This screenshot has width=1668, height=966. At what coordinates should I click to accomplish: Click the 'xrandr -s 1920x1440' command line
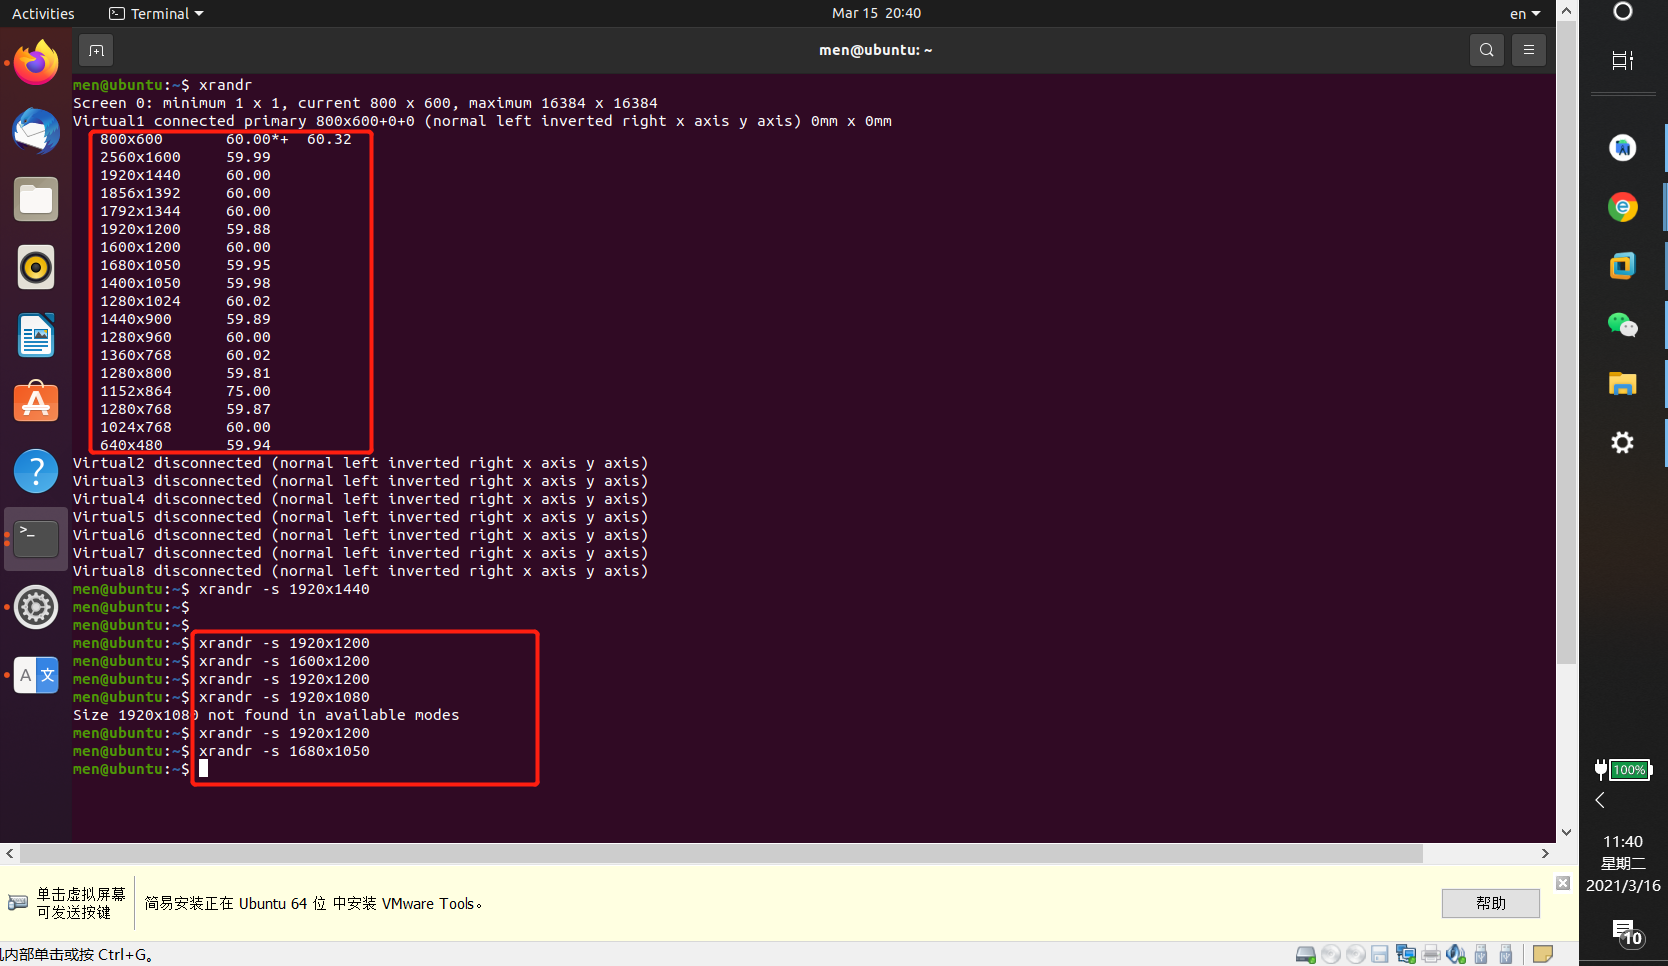click(284, 589)
